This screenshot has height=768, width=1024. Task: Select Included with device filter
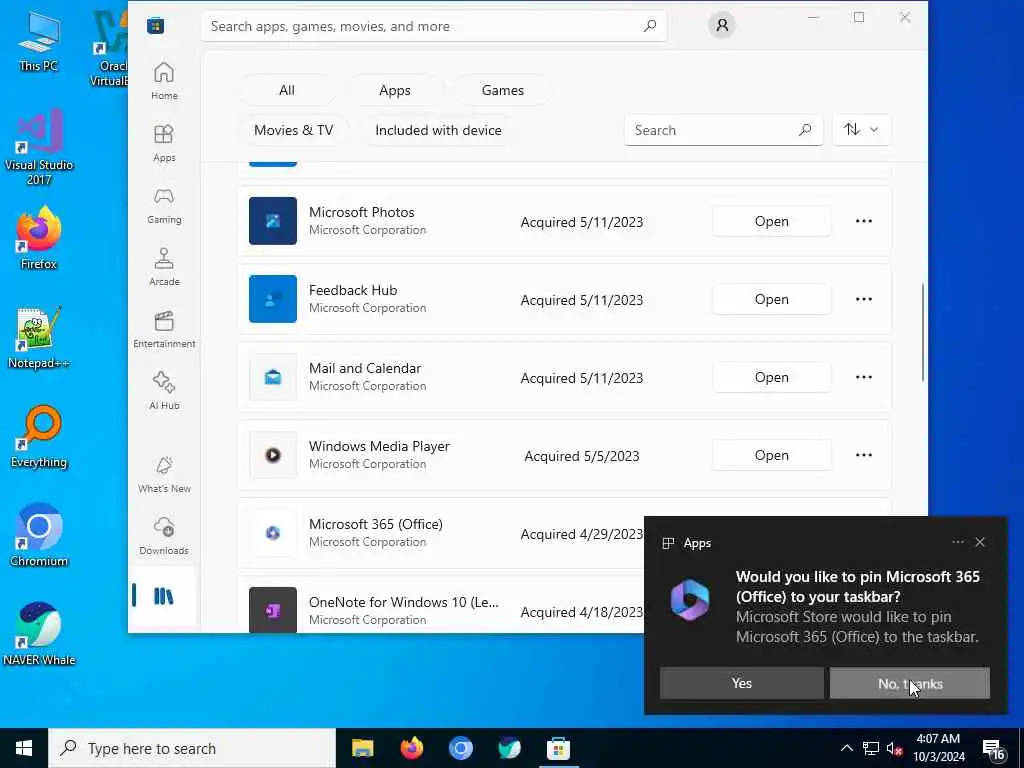[x=438, y=130]
